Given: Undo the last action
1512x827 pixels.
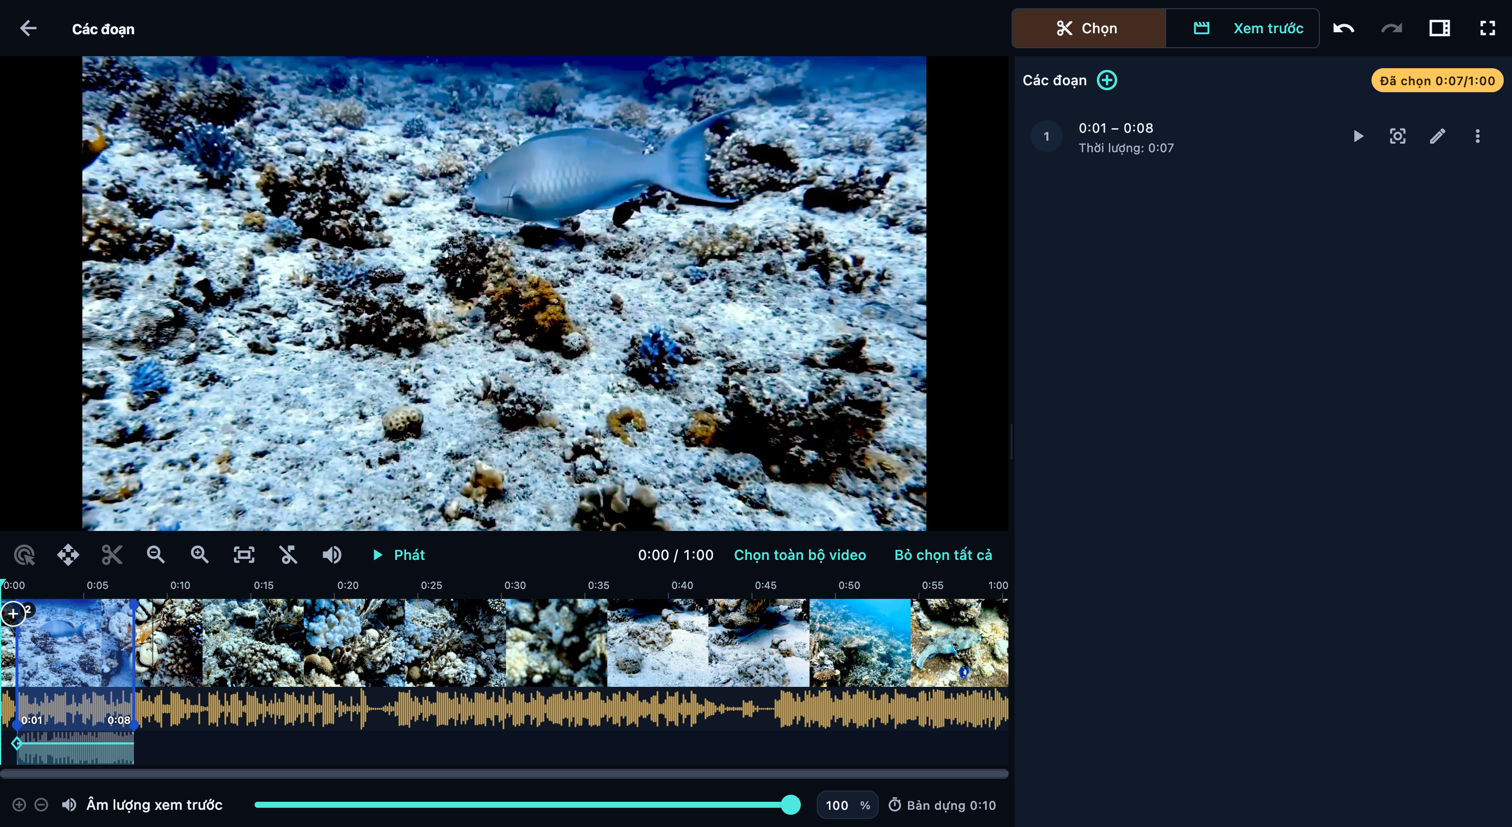Looking at the screenshot, I should click(1343, 28).
